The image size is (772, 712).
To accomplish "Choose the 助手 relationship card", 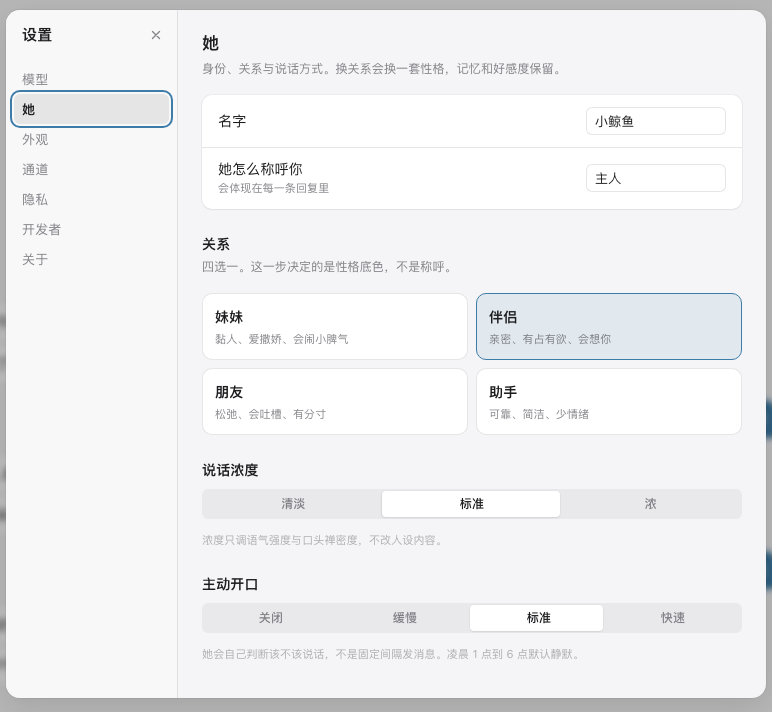I will pos(609,402).
